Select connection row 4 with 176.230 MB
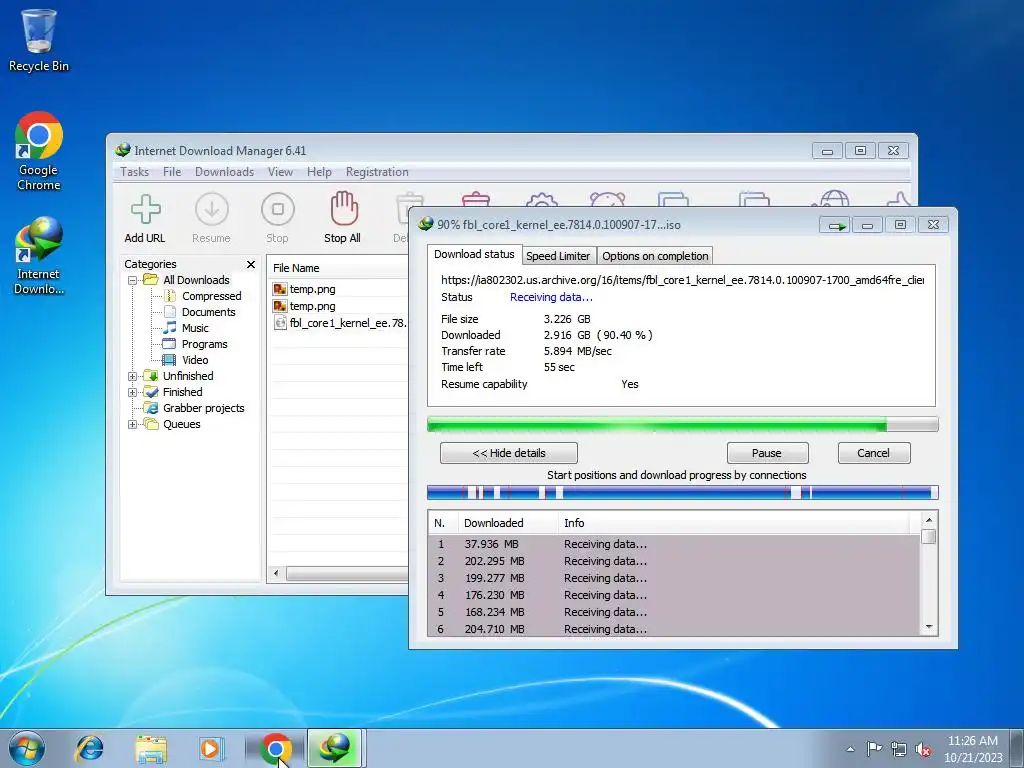Image resolution: width=1024 pixels, height=768 pixels. (674, 595)
